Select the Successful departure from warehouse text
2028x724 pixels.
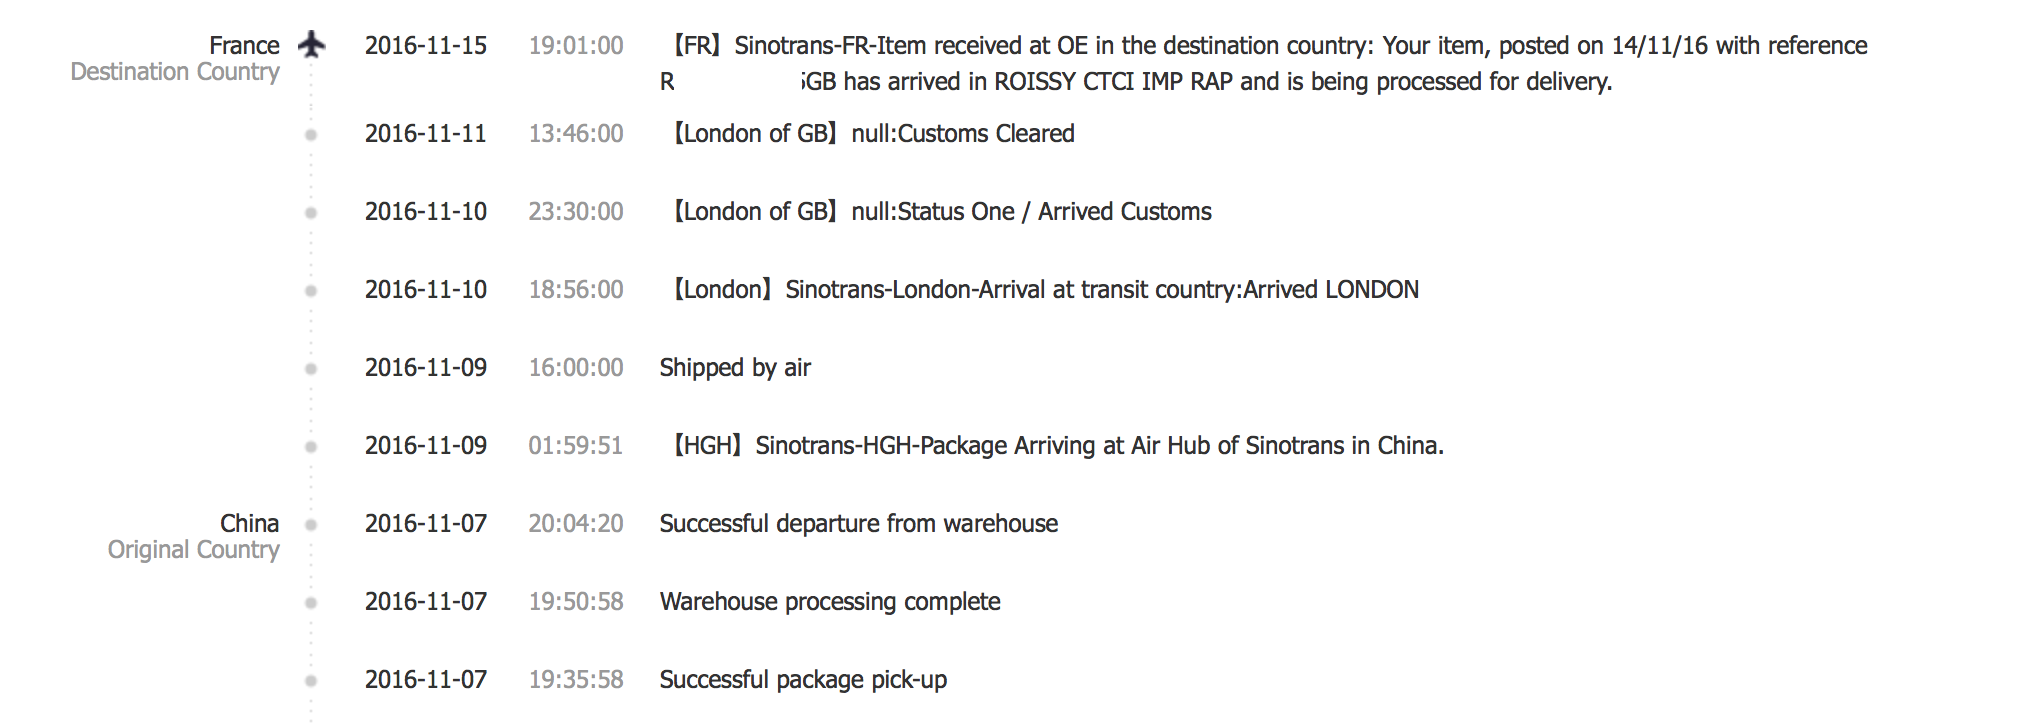[859, 524]
